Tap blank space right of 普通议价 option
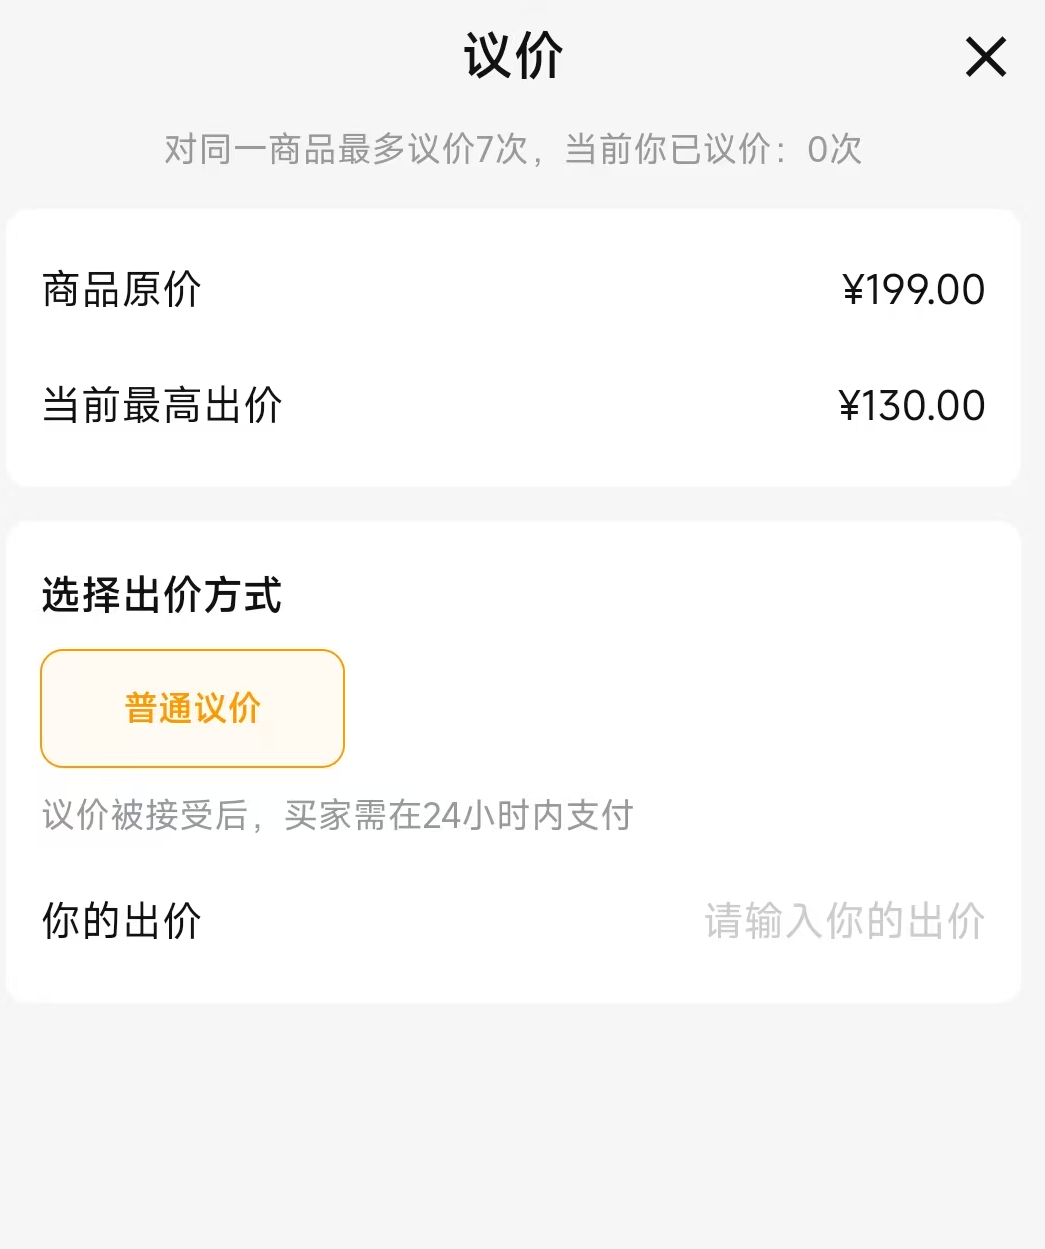 680,708
